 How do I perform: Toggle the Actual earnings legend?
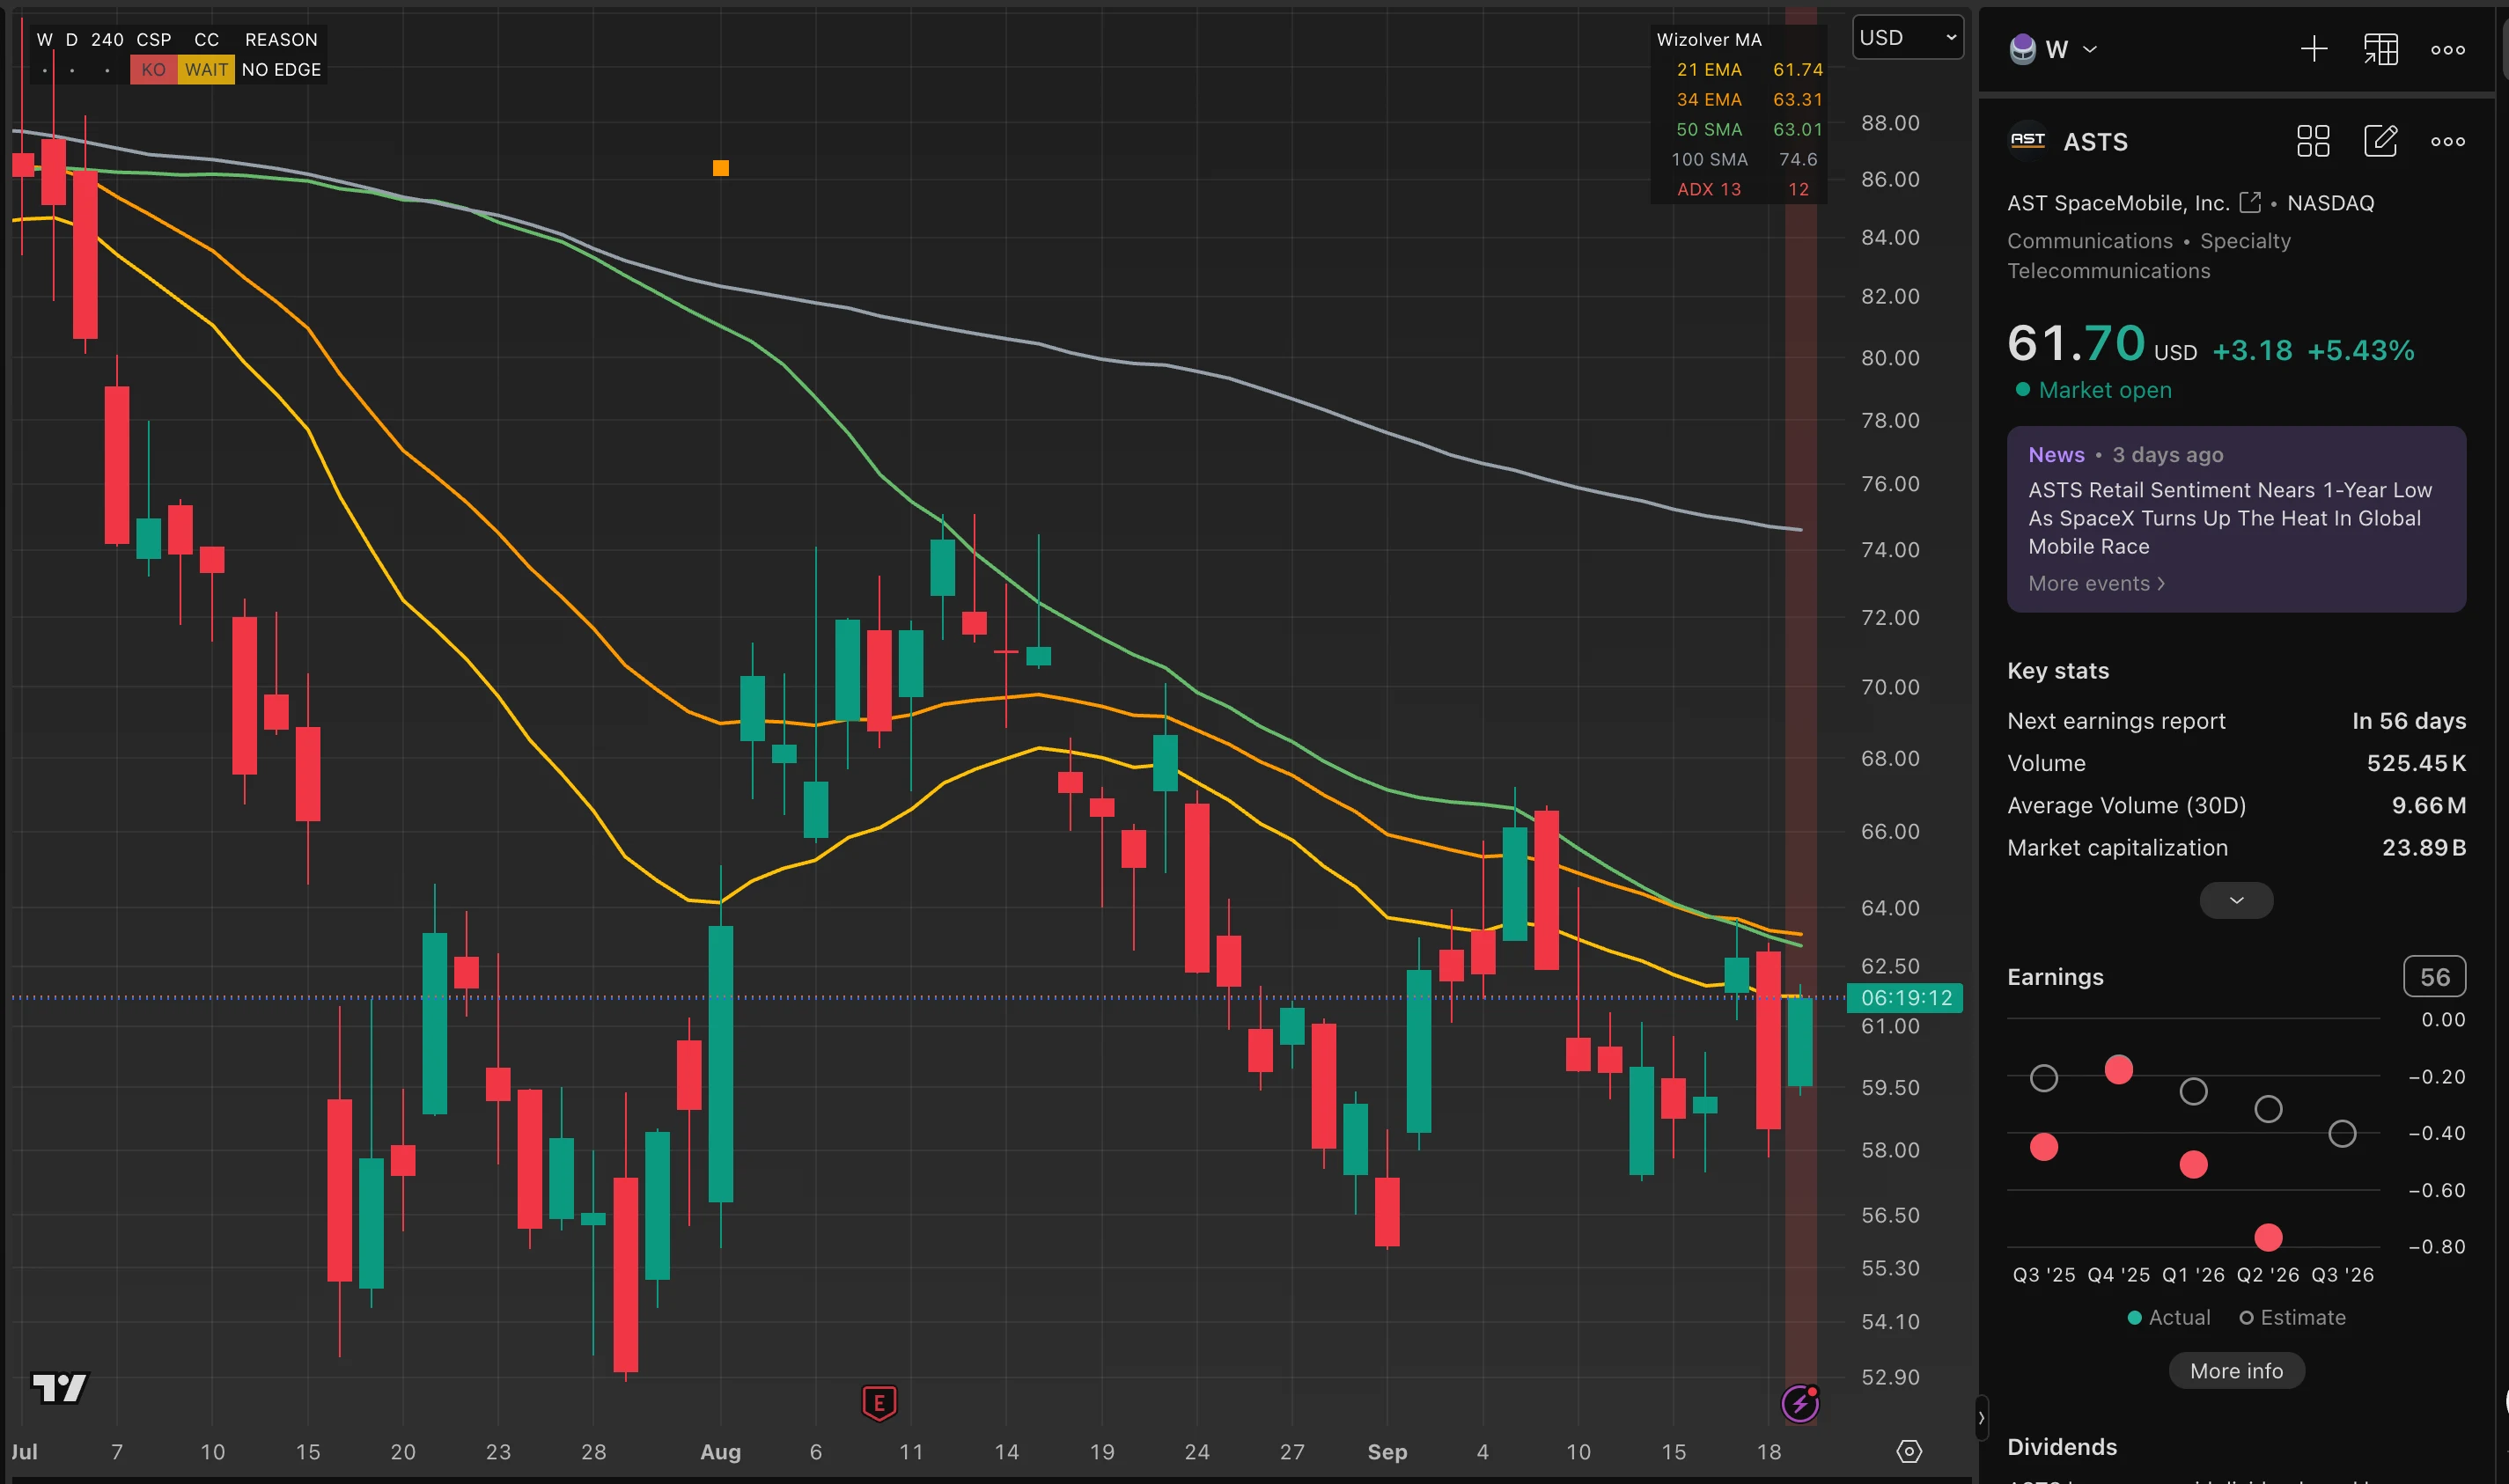pyautogui.click(x=2168, y=1317)
